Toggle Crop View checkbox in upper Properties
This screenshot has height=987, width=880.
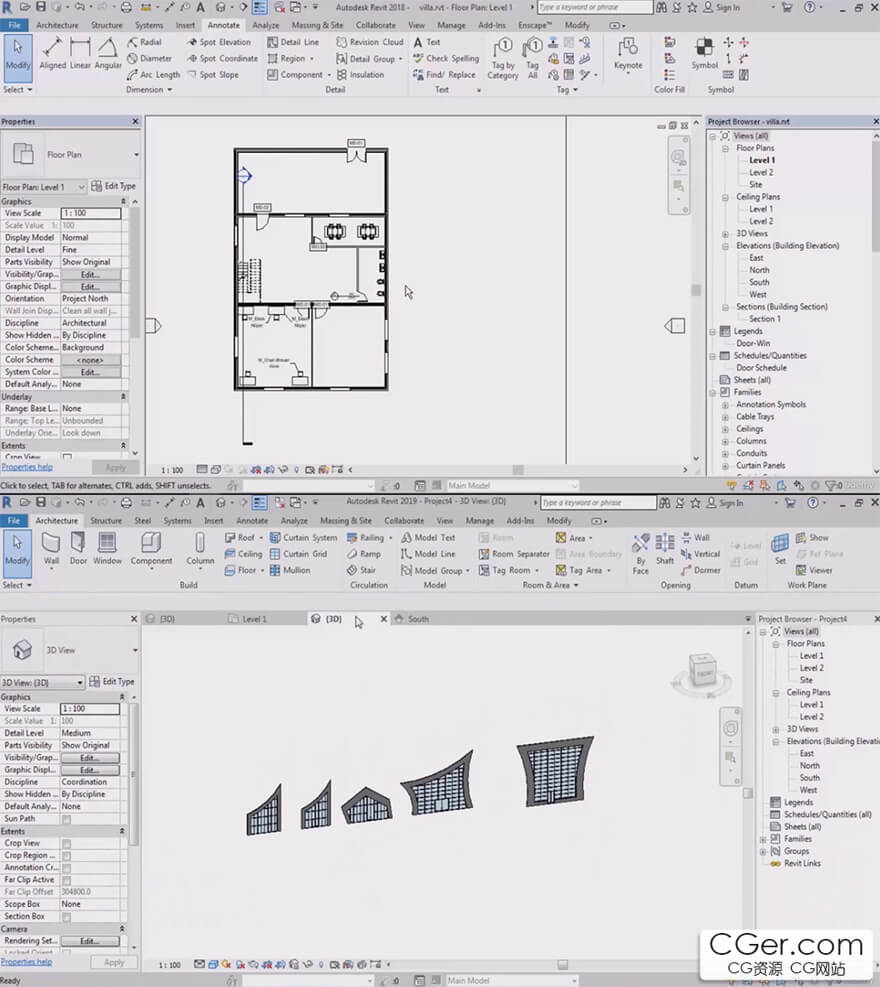pyautogui.click(x=67, y=457)
